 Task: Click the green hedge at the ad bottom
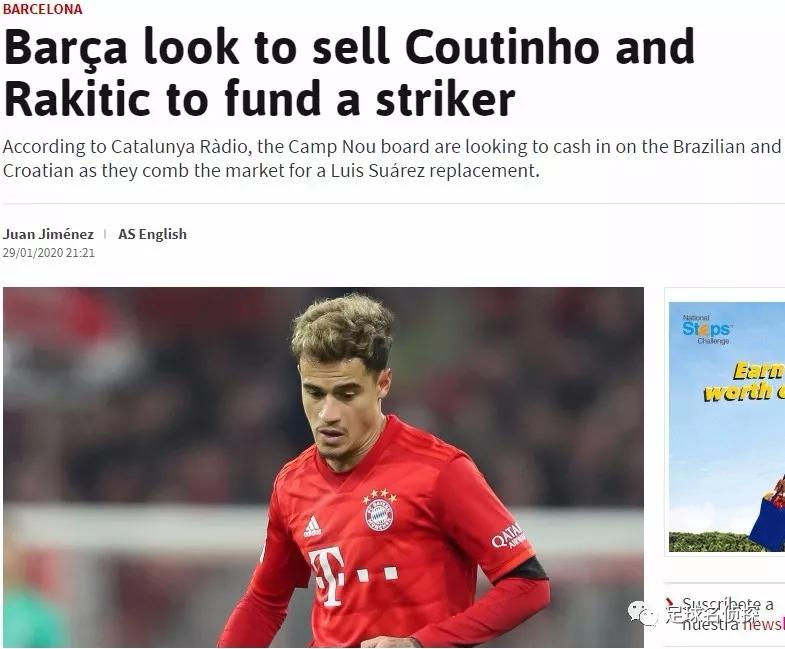click(x=710, y=542)
